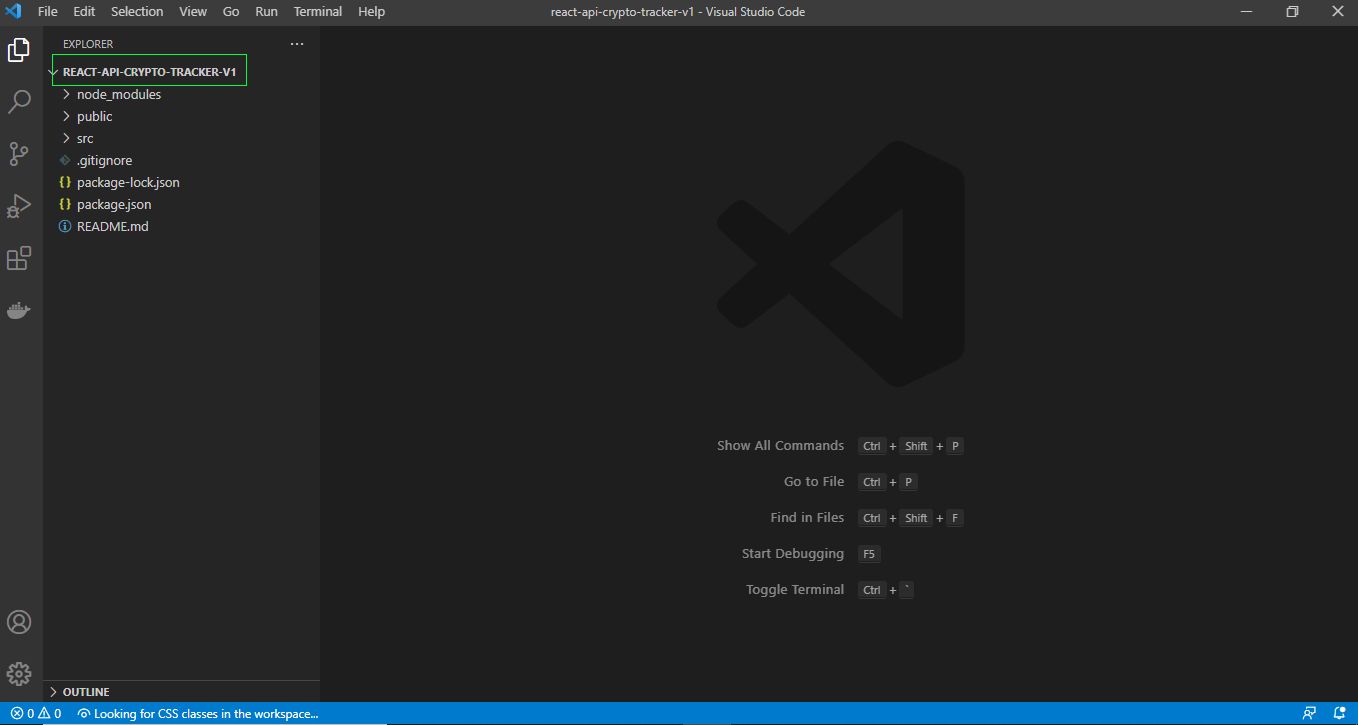Expand the public folder

click(66, 116)
